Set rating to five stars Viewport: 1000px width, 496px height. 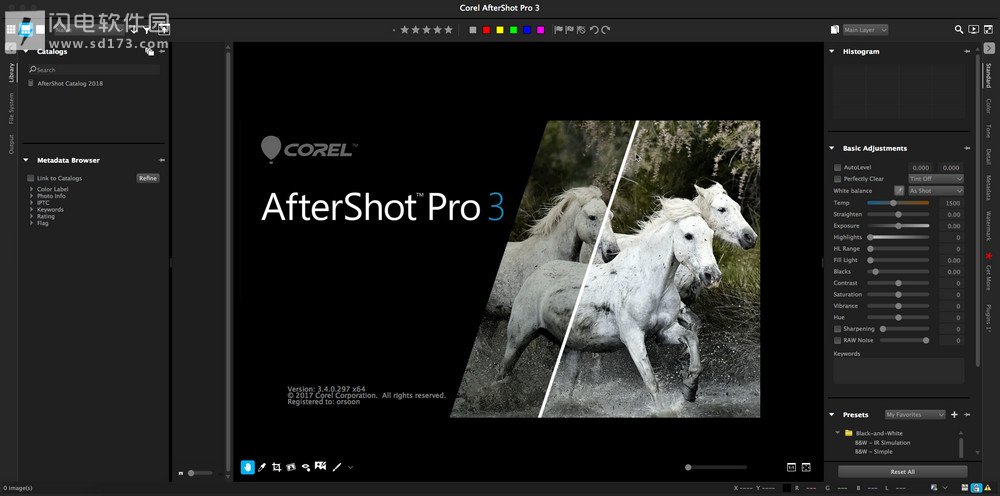tap(448, 30)
